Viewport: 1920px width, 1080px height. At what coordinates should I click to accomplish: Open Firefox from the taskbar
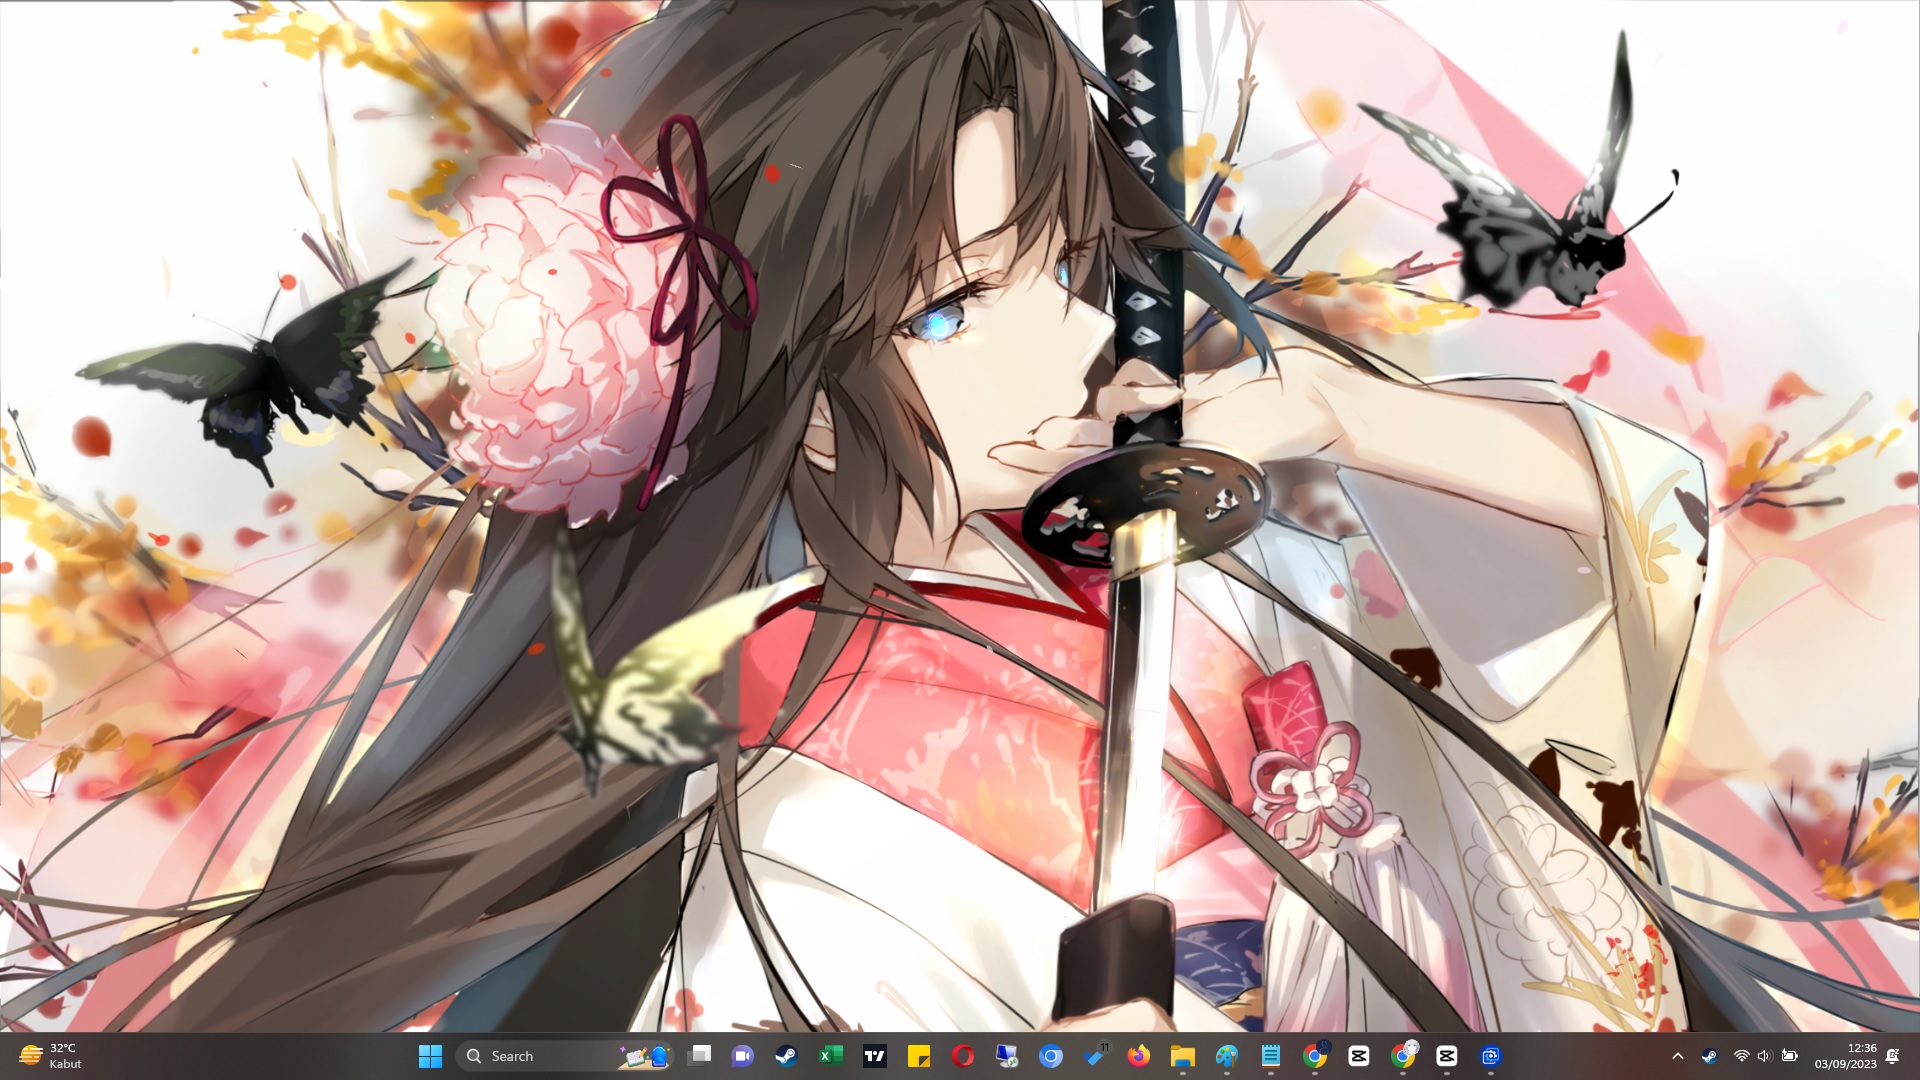click(x=1138, y=1056)
